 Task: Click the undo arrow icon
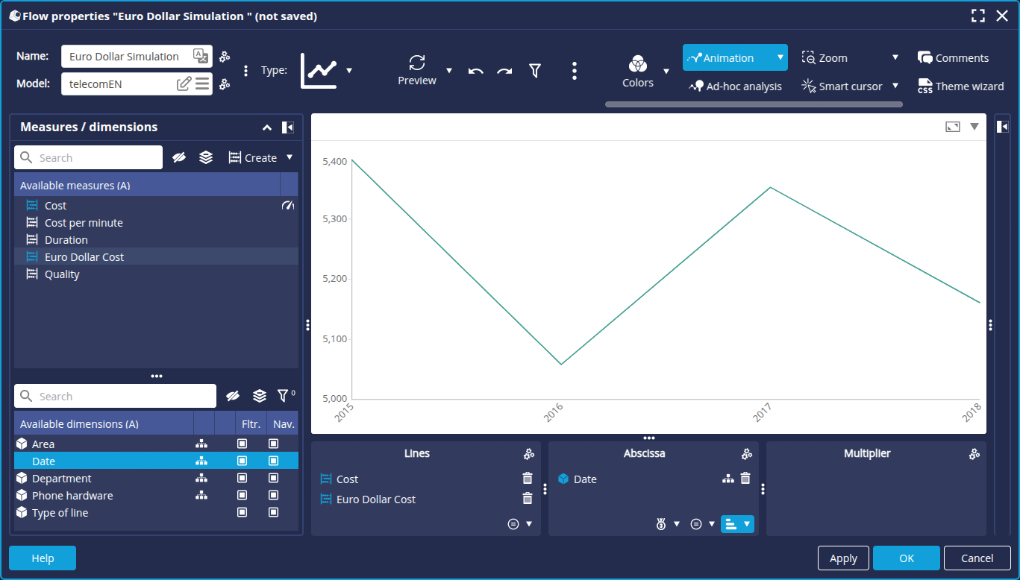(476, 71)
